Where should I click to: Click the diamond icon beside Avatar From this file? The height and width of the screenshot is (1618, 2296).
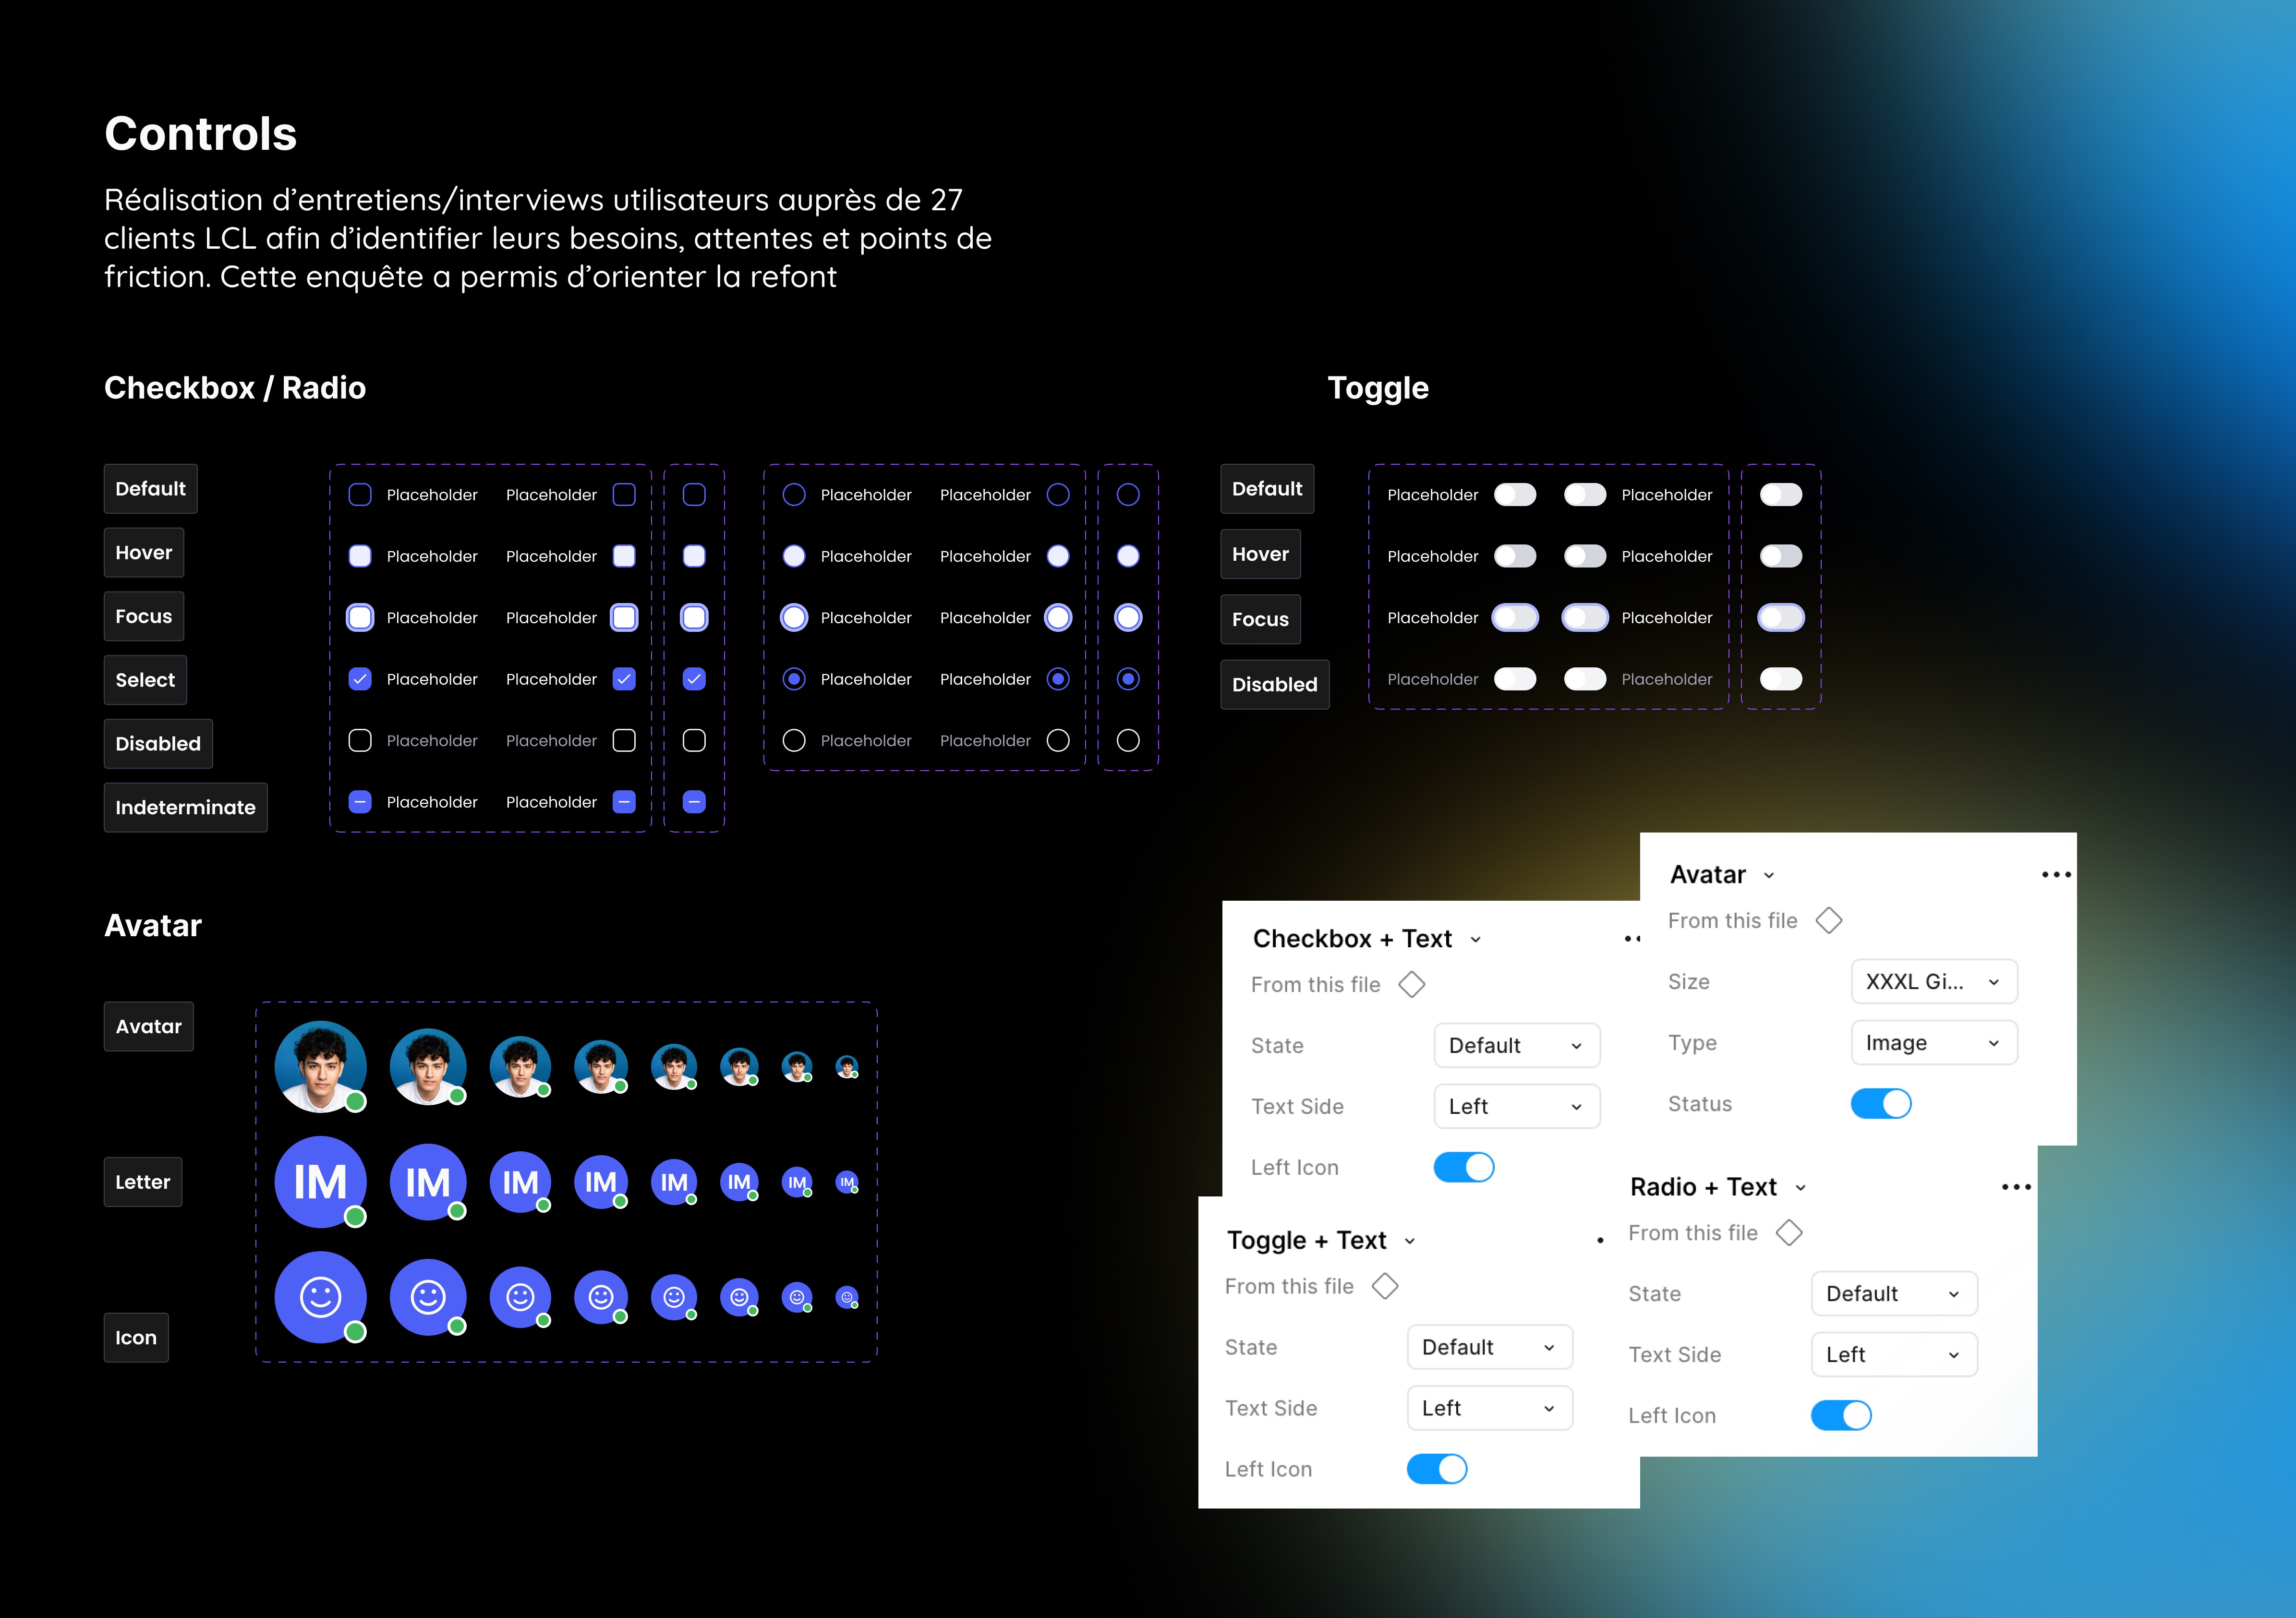pyautogui.click(x=1828, y=920)
